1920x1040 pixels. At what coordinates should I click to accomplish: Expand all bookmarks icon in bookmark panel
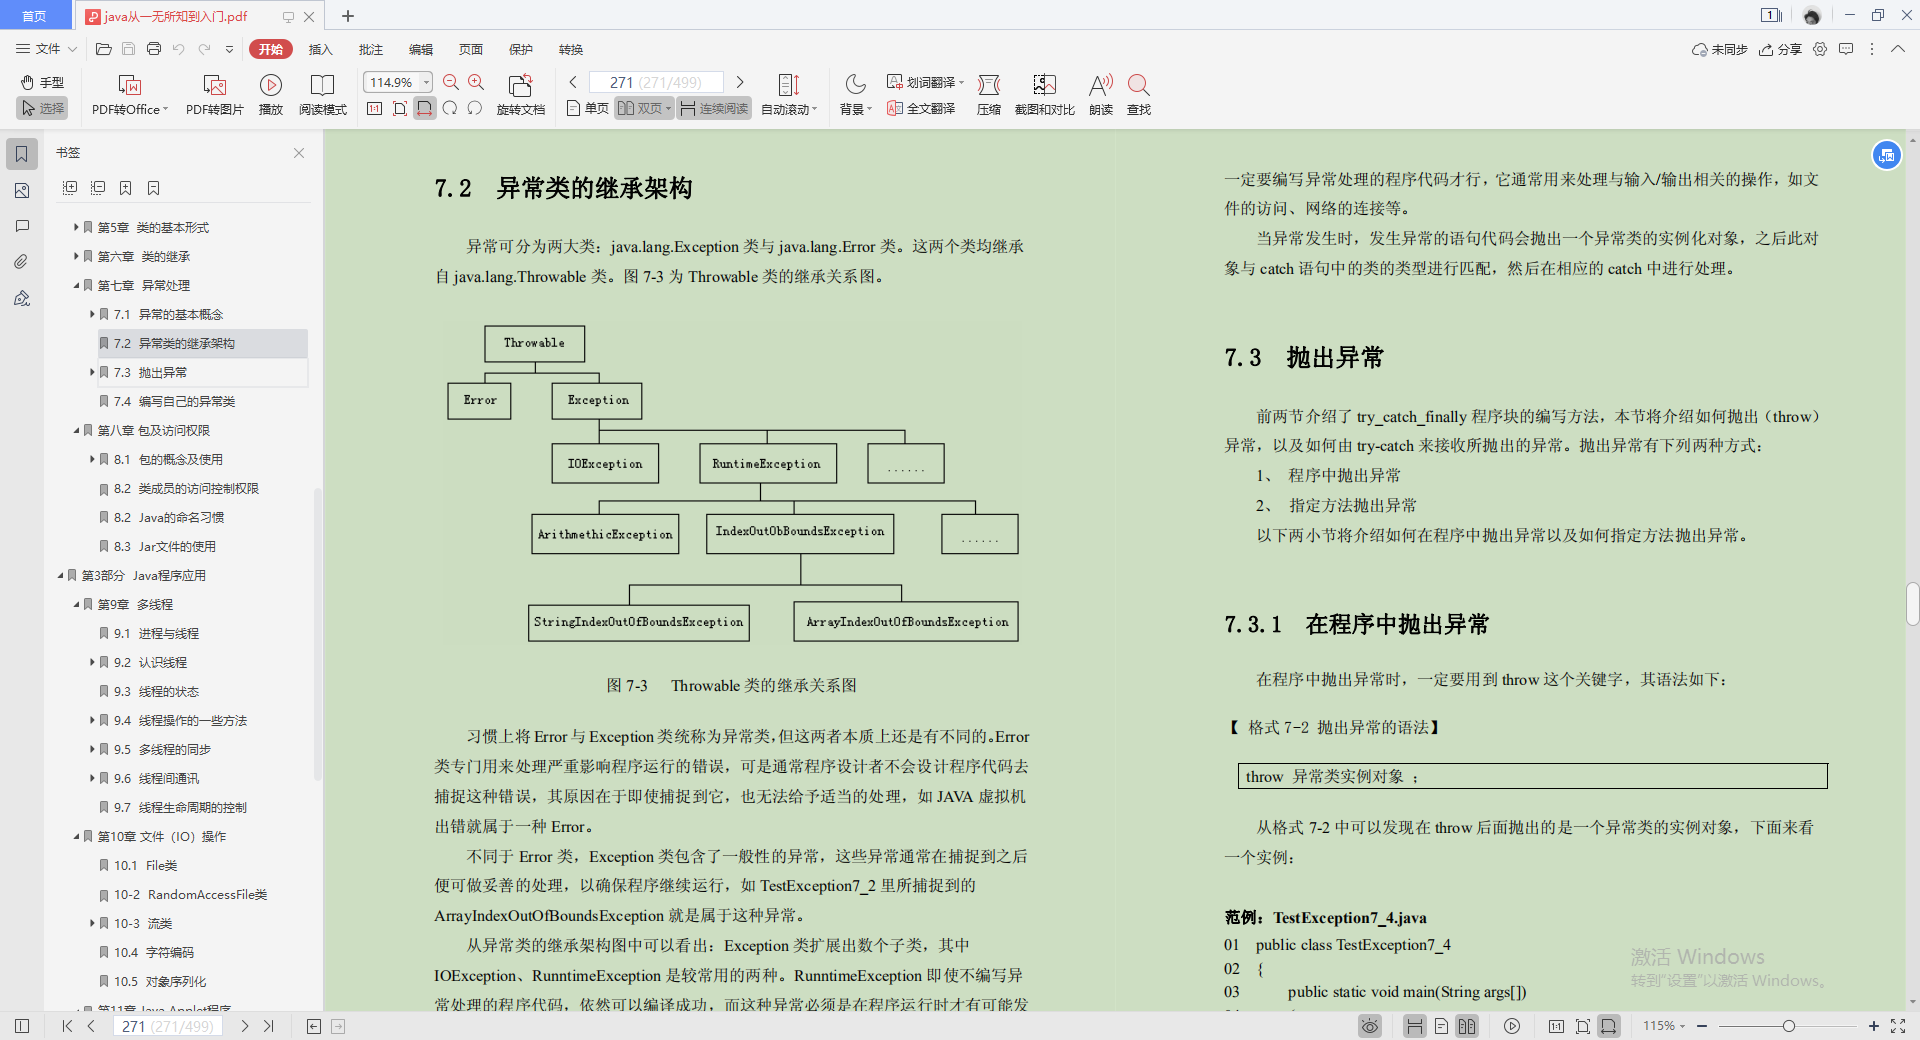pyautogui.click(x=70, y=187)
